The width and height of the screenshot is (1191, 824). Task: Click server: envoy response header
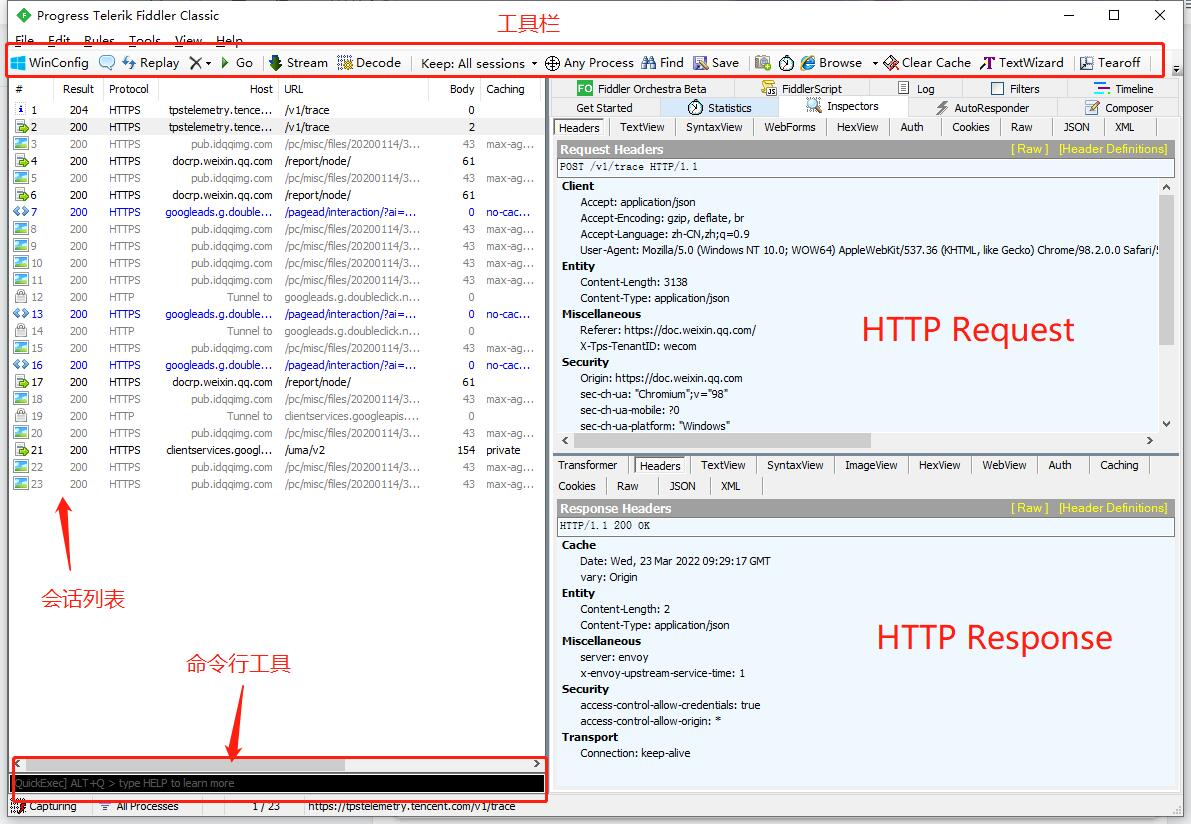(614, 658)
